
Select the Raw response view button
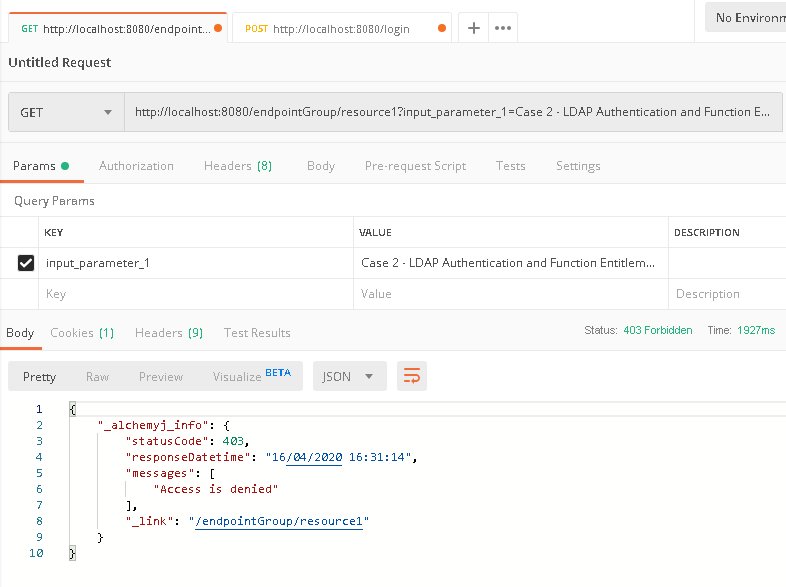[97, 377]
